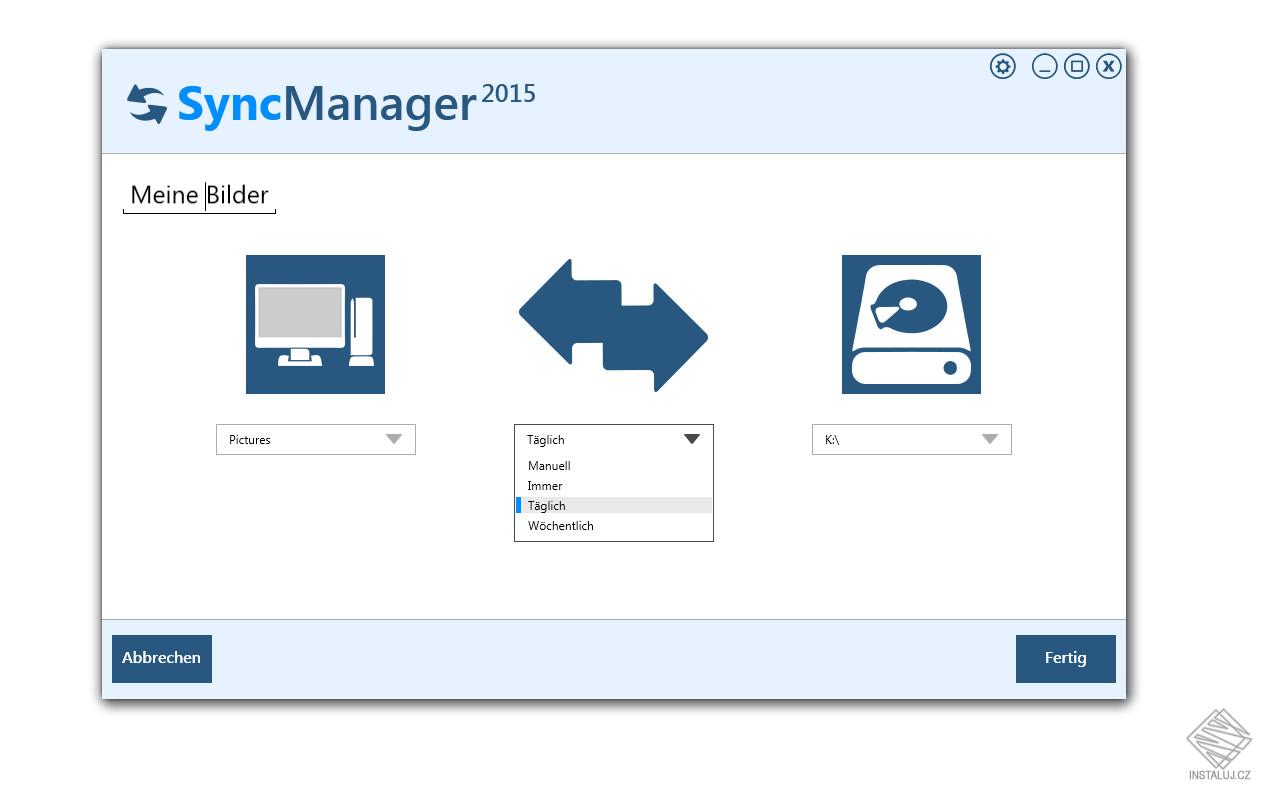Select Wöchentlich from the schedule list

coord(613,526)
